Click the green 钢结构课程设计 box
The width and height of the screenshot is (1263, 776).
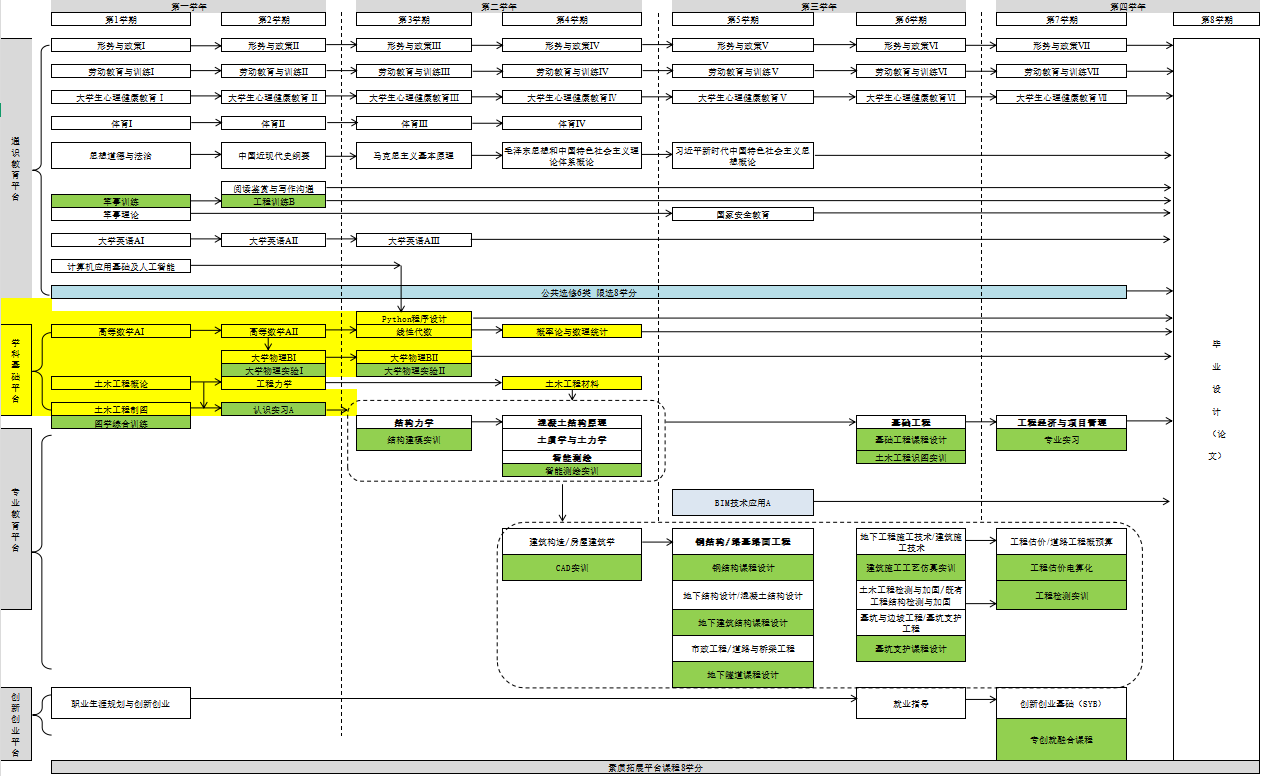(742, 567)
